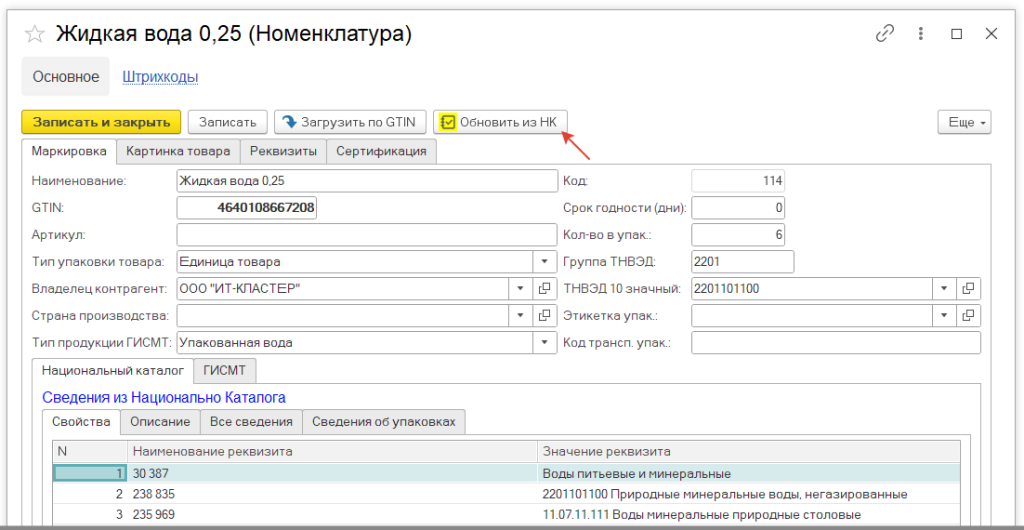Viewport: 1024px width, 530px height.
Task: Open ТНВЭД 10 значный value with its open icon
Action: [x=969, y=288]
